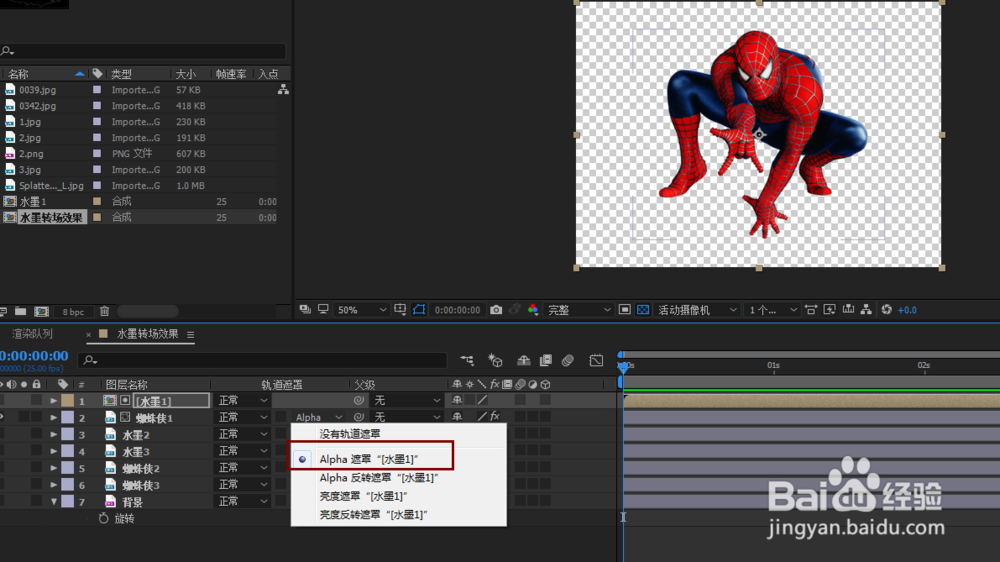
Task: Click the label color swatch of layer 水墨1
Action: (68, 401)
